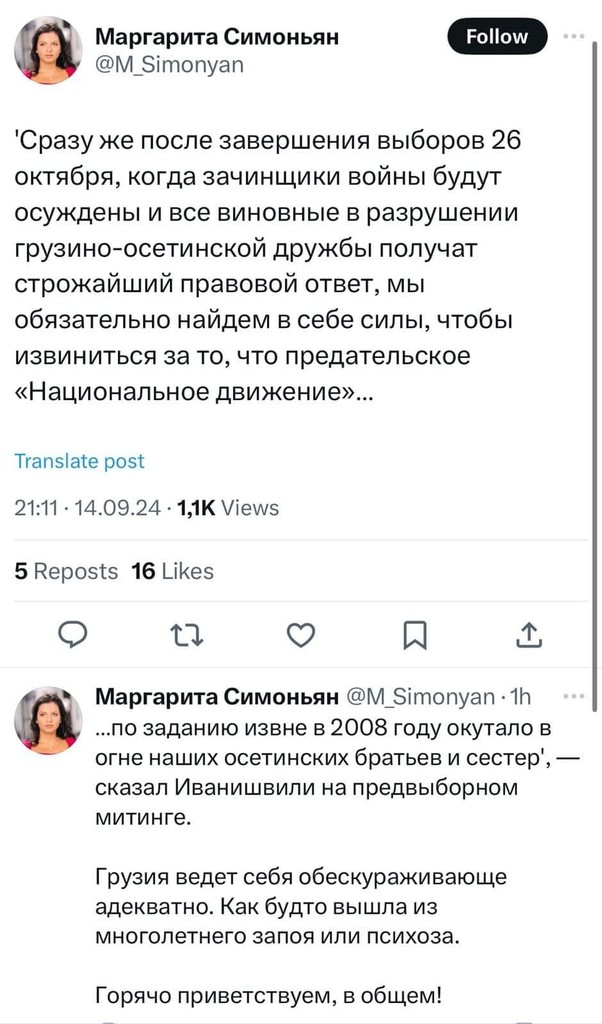View the list of 16 Likes
The image size is (602, 1024).
tap(173, 571)
